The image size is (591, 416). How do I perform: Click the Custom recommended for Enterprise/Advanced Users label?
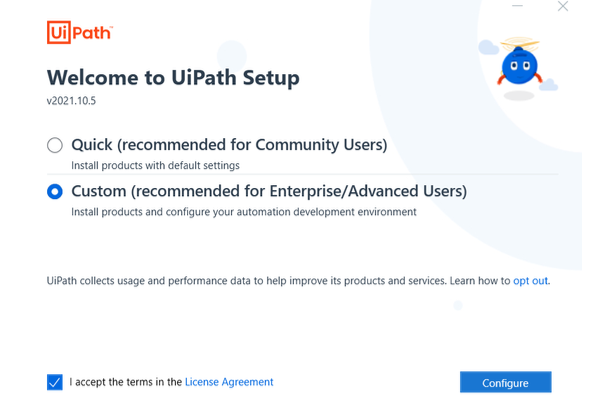point(269,191)
